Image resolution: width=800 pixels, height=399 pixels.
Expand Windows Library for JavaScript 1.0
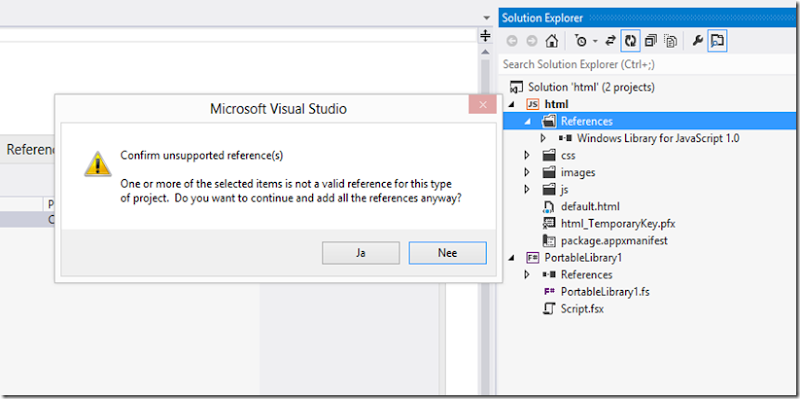pos(543,138)
